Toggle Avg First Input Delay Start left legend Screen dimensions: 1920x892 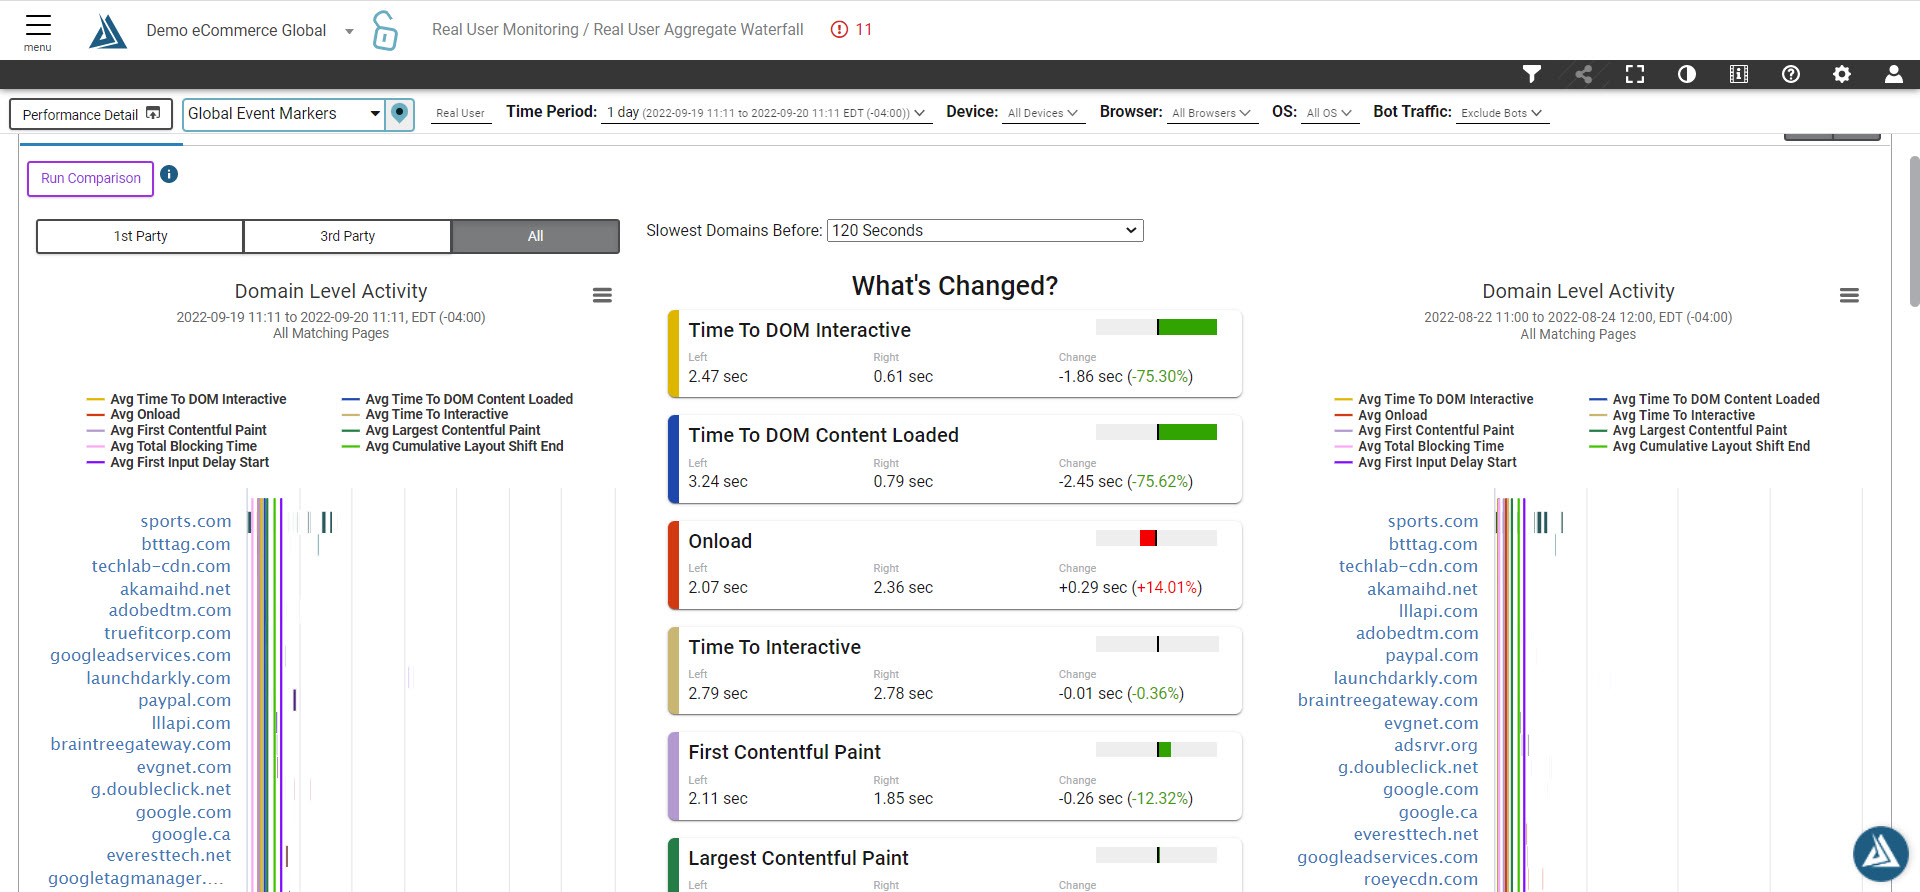(x=178, y=462)
